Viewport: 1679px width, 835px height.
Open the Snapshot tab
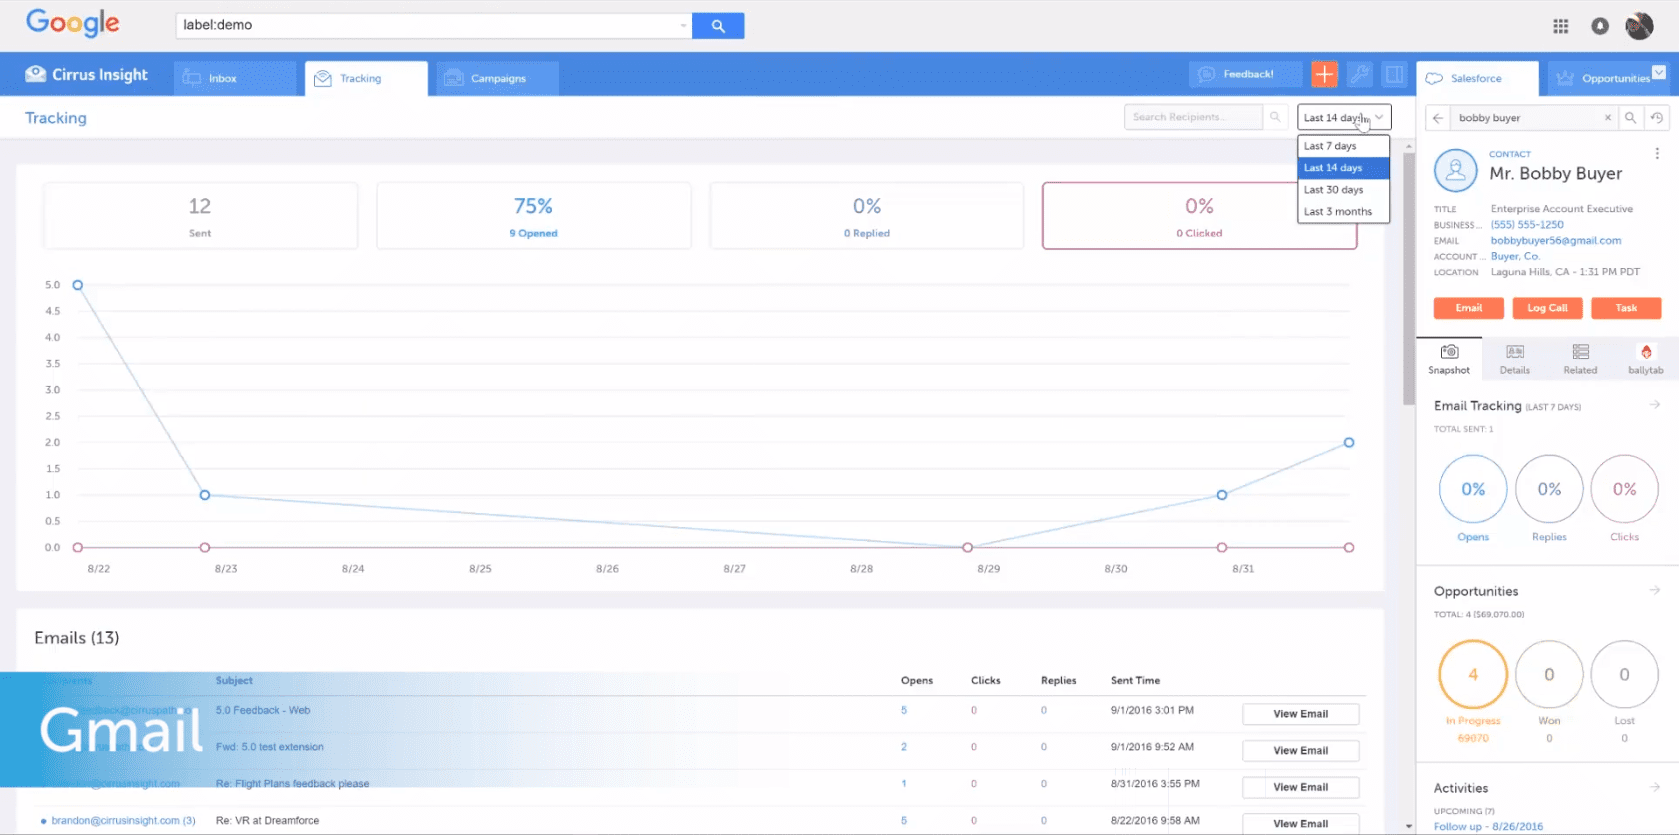click(1449, 359)
